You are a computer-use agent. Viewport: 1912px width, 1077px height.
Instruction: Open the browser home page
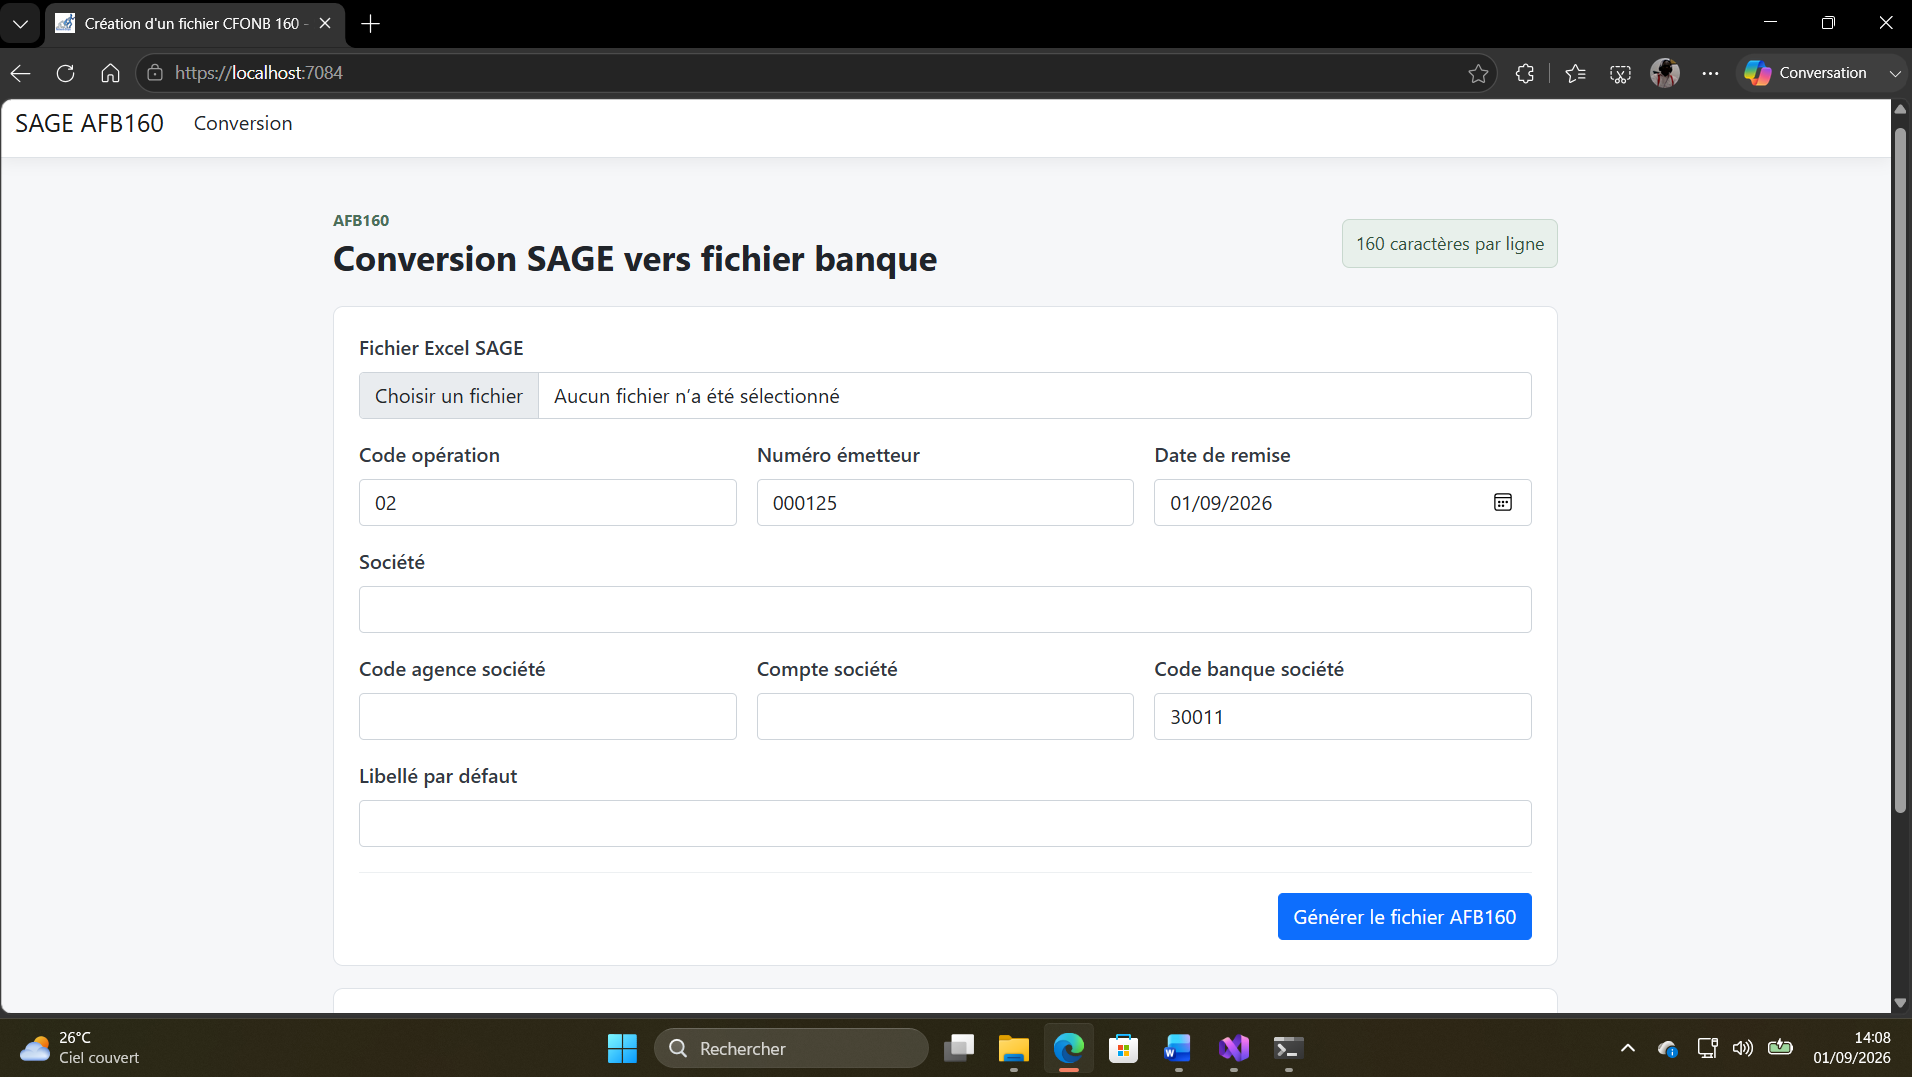[x=111, y=73]
